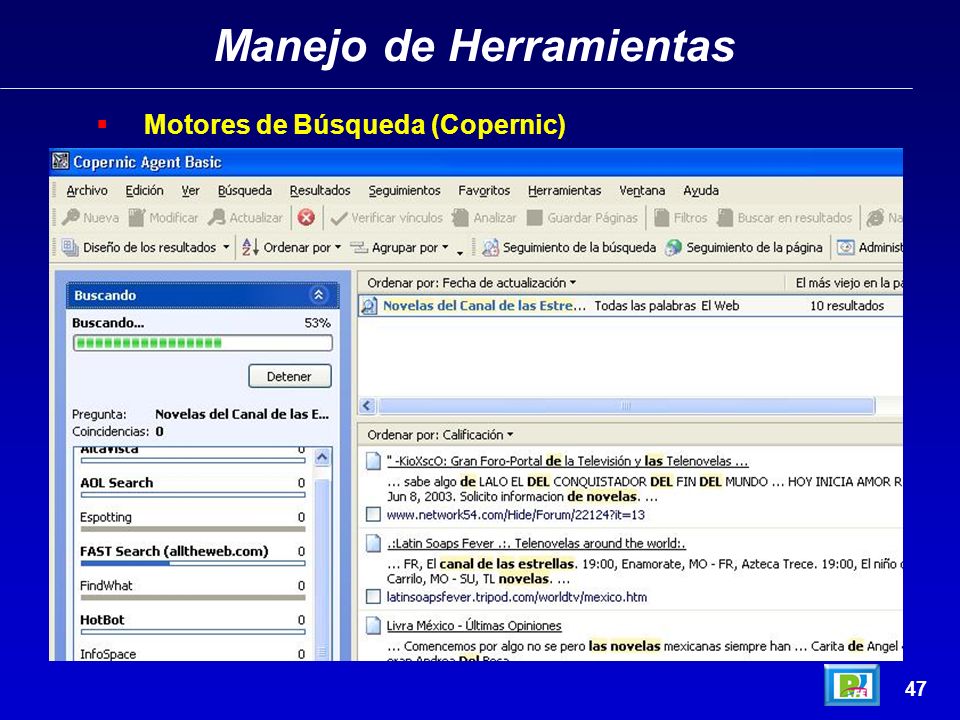Click the Filtros toolbar icon
Image resolution: width=960 pixels, height=720 pixels.
[661, 217]
